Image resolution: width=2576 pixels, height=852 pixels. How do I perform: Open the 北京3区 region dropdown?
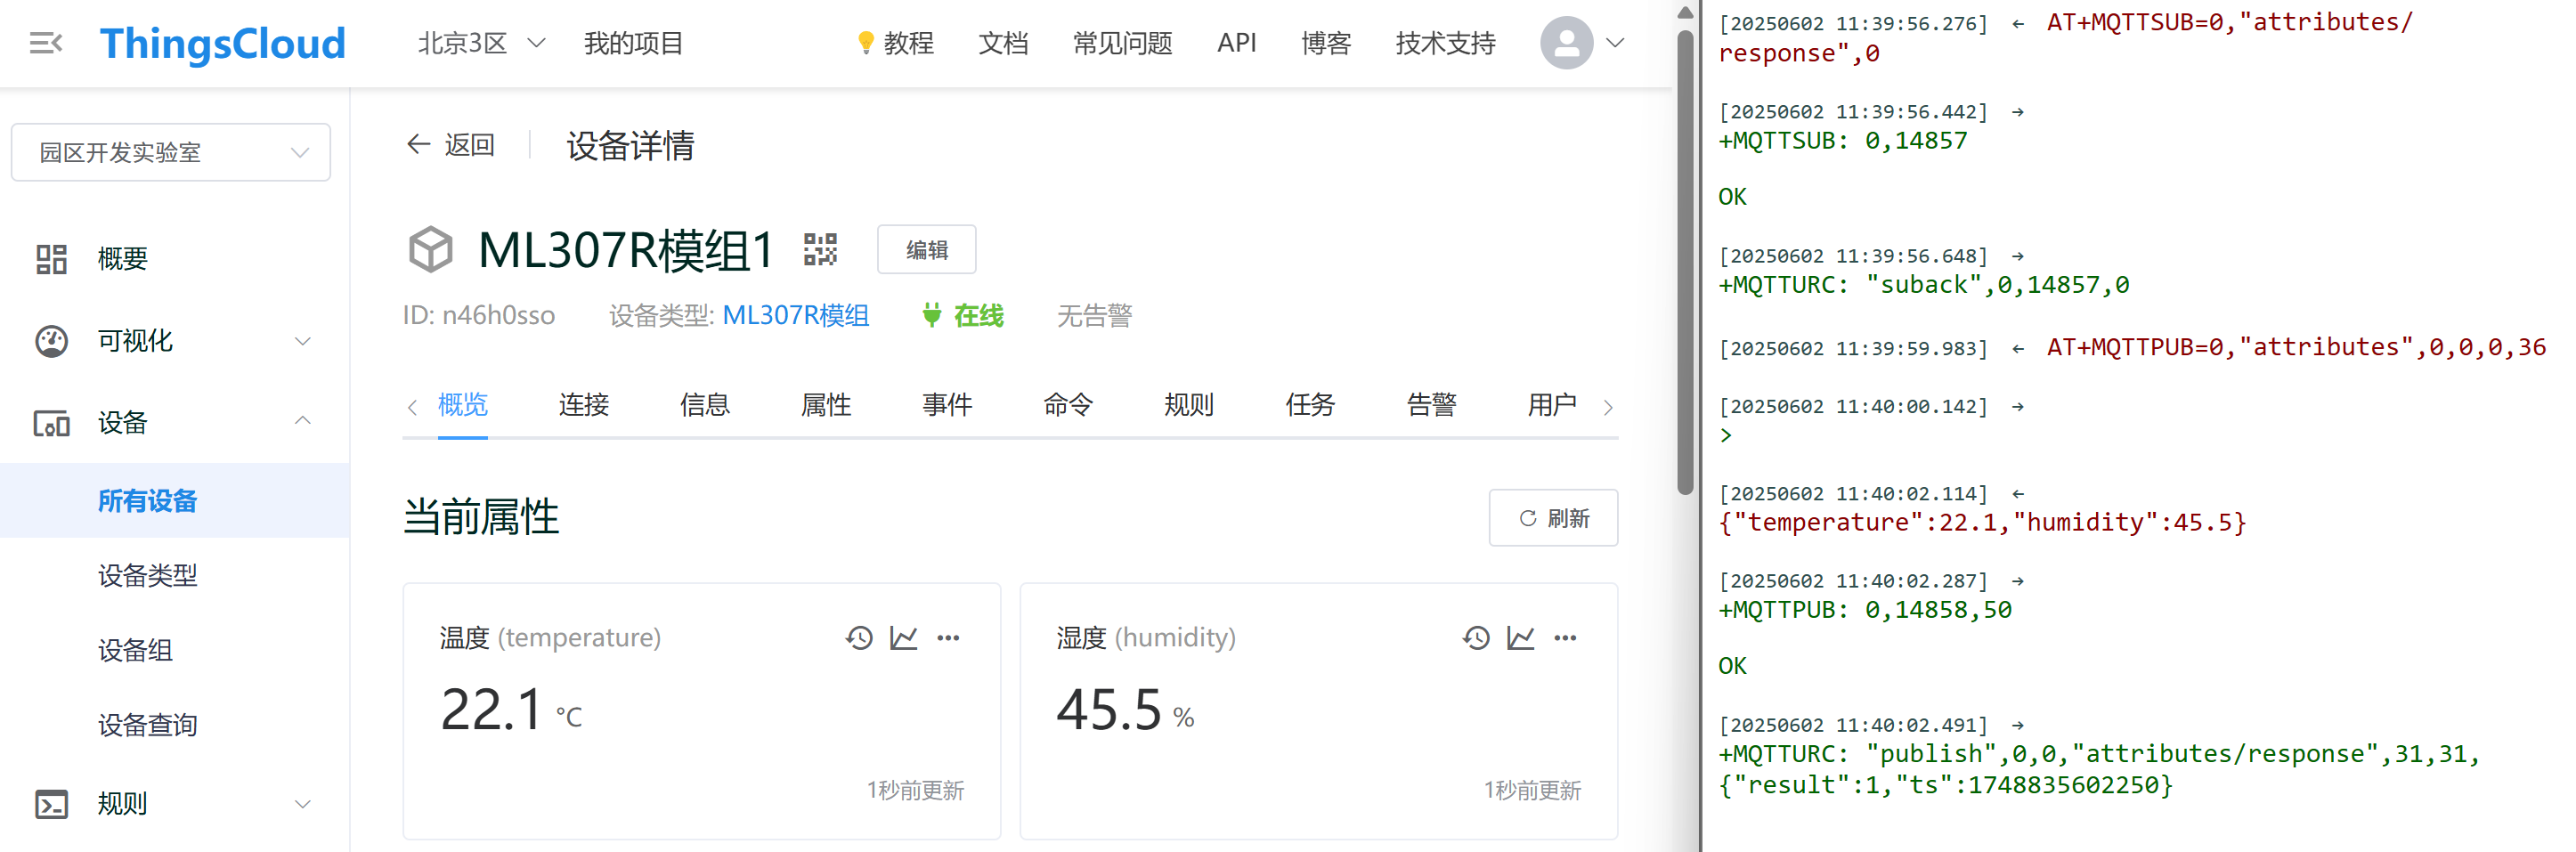pos(482,43)
